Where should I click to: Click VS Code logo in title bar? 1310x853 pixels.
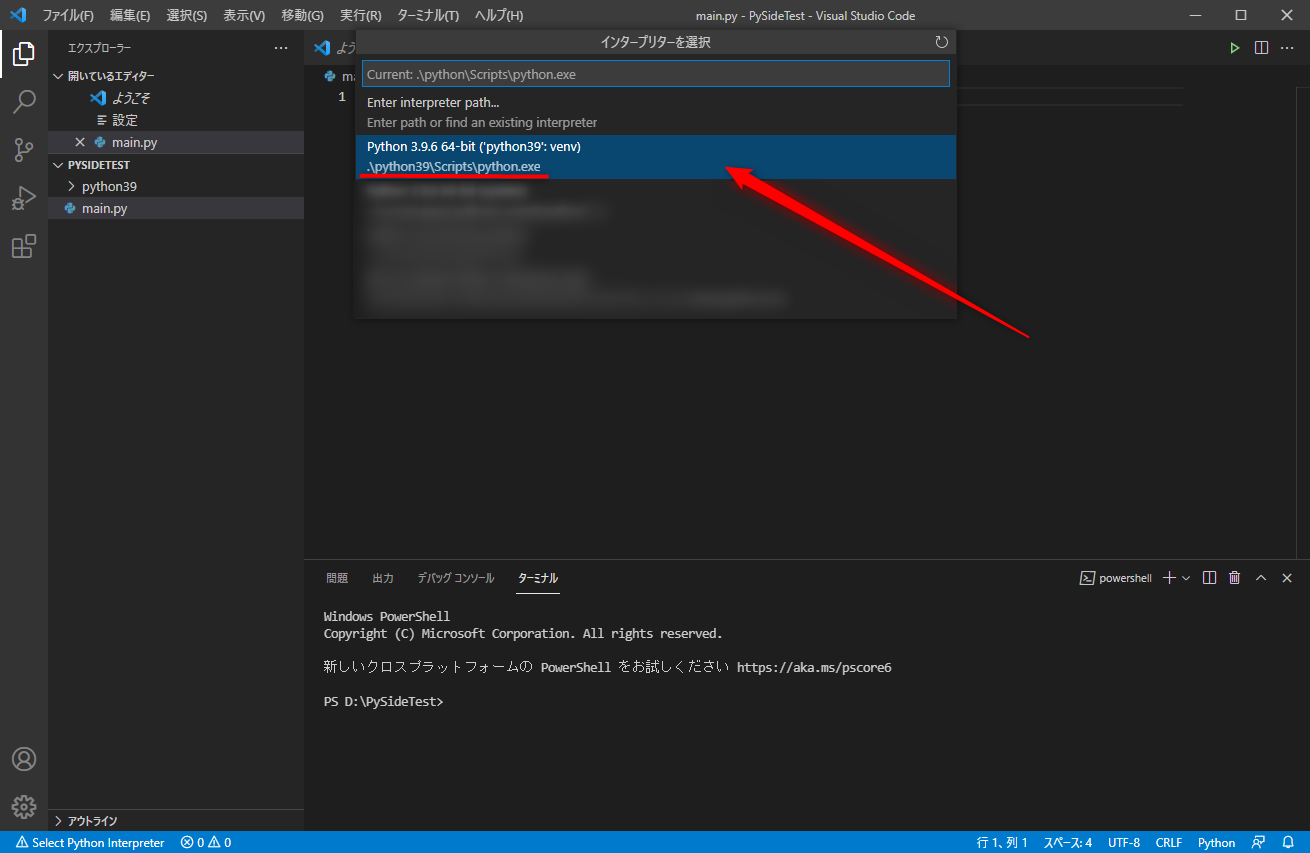tap(17, 15)
